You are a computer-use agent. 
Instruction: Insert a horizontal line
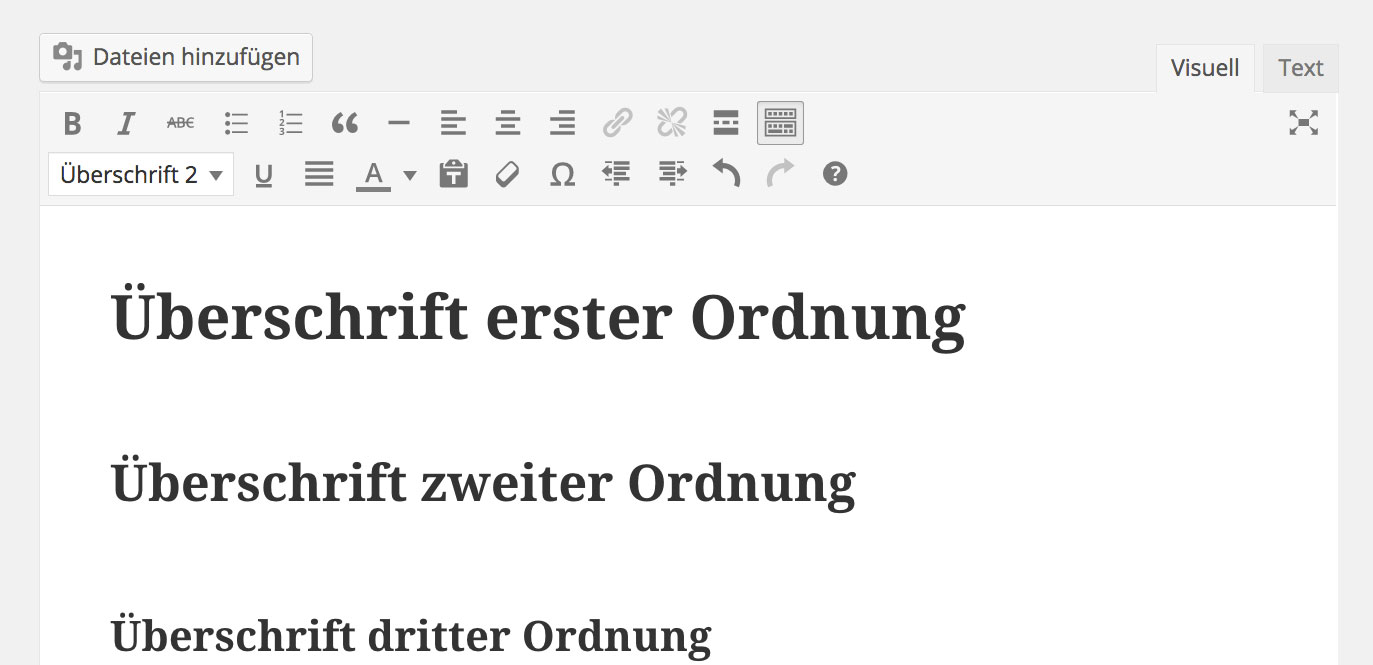point(399,123)
